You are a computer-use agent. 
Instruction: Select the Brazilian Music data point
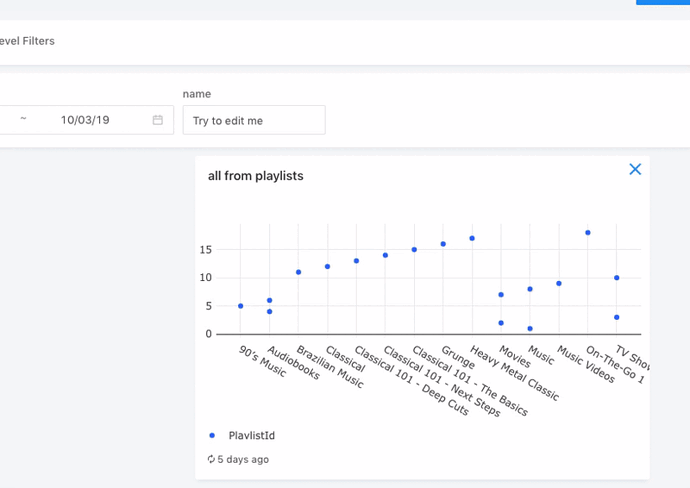tap(298, 272)
